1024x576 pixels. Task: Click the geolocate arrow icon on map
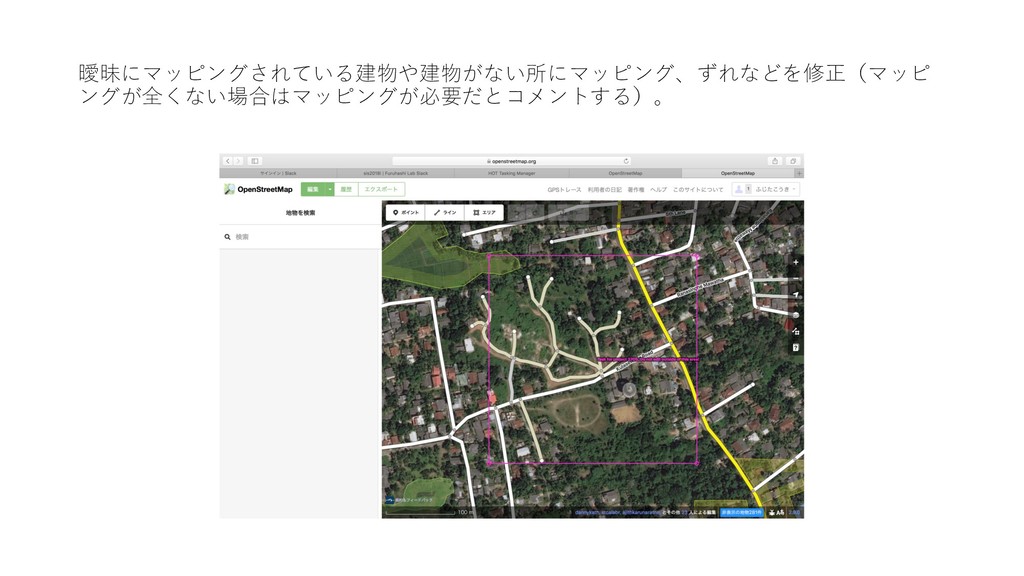pos(795,295)
